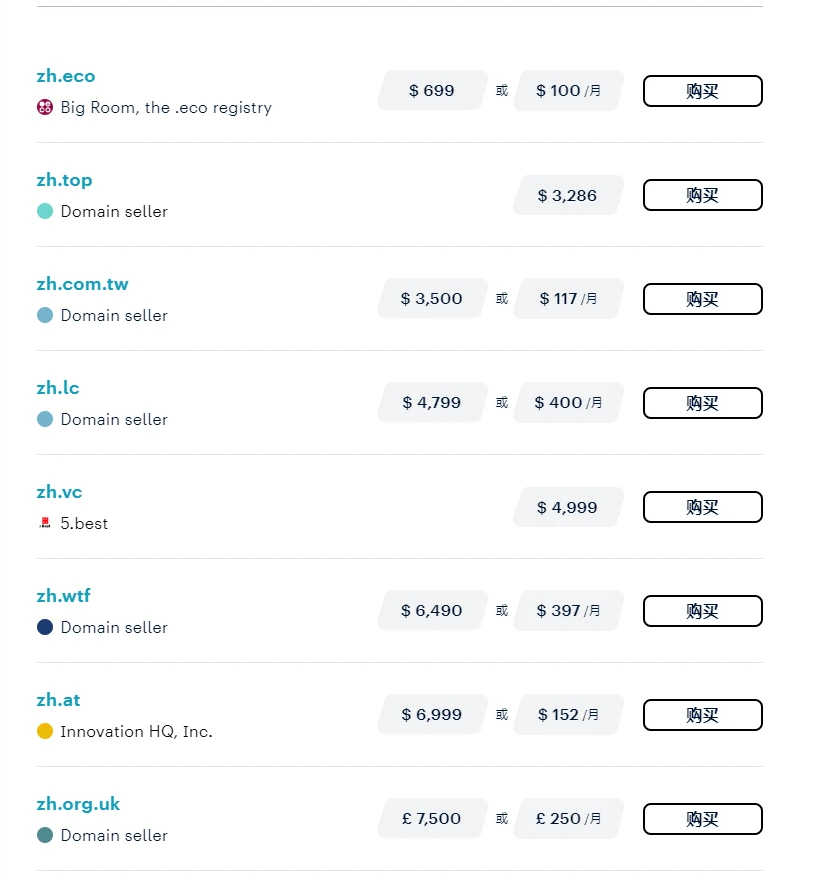Screen dimensions: 817x873
Task: Select the $ 100 per month option
Action: 568,91
